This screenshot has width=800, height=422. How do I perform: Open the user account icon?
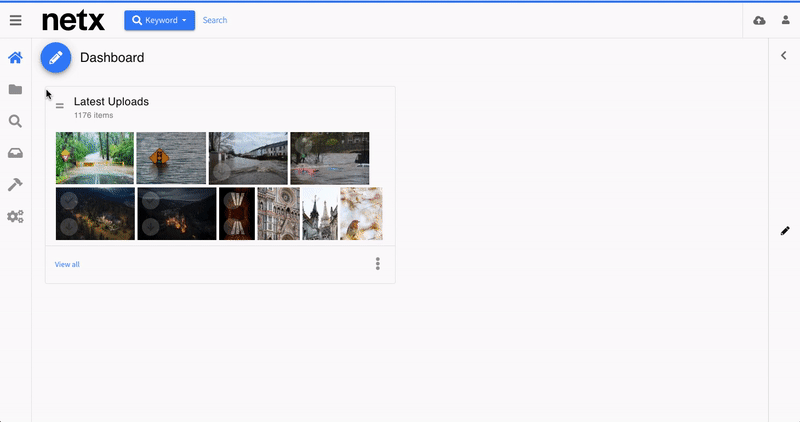pos(785,20)
